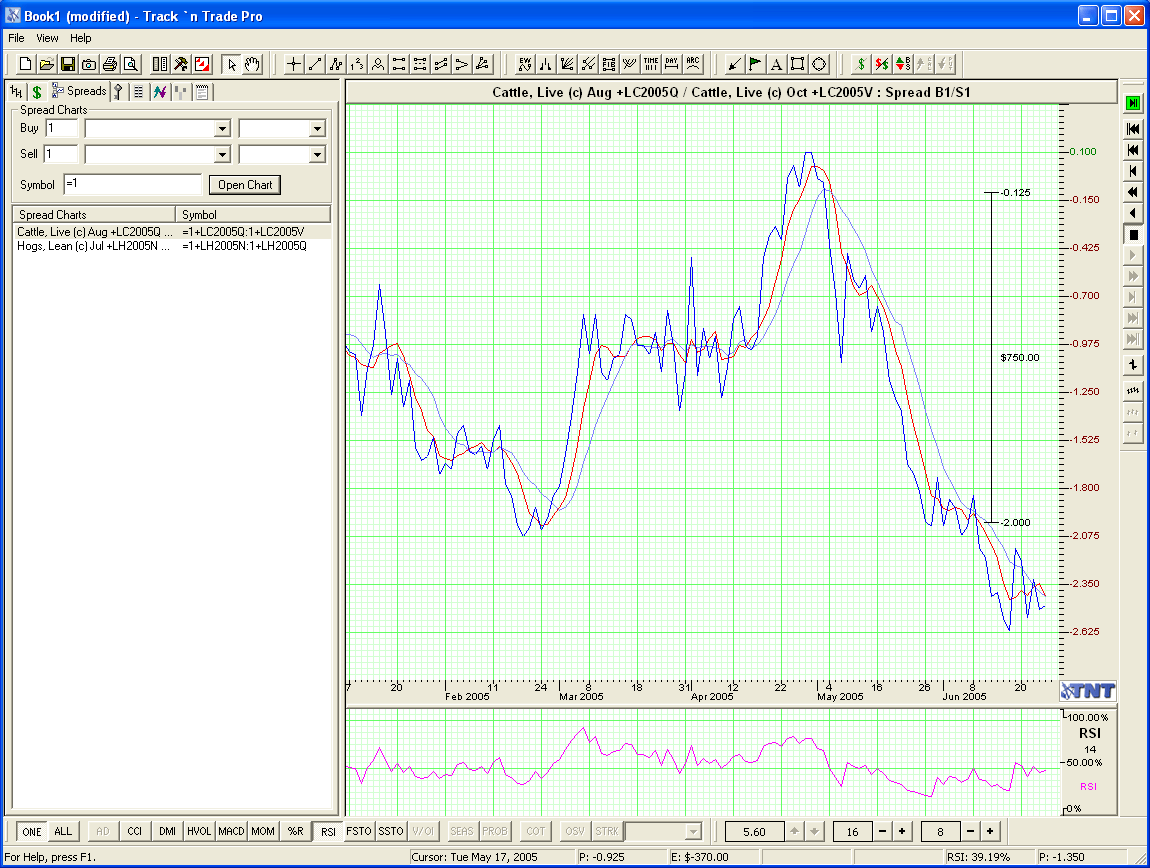Click the printer icon in toolbar
Screen dimensions: 1150x868
(110, 64)
